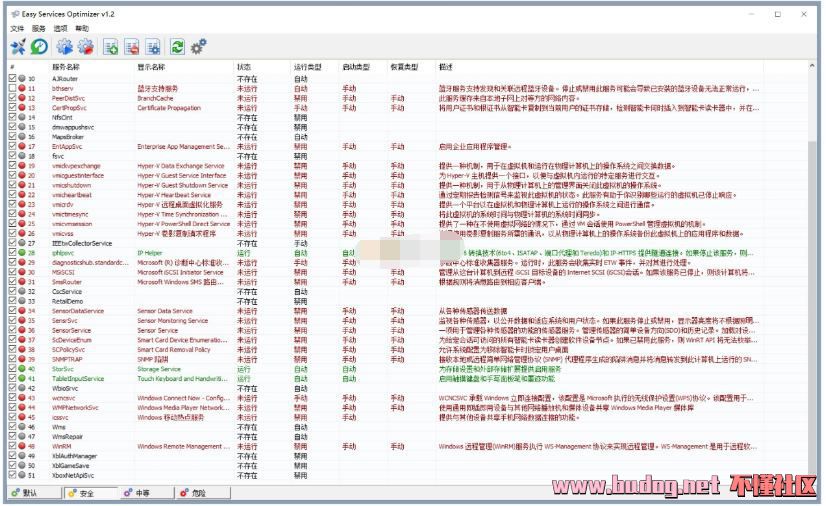Switch to the 中等 tab
This screenshot has width=826, height=506.
pos(147,493)
